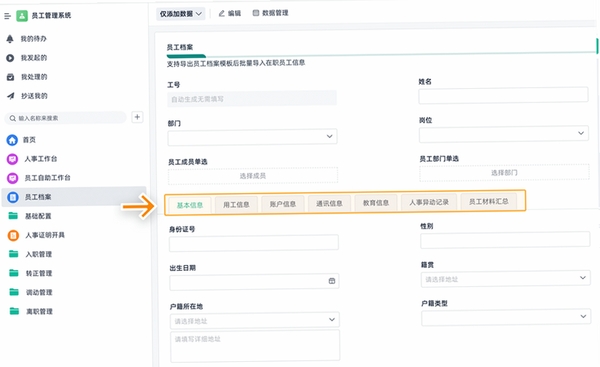Click the 性别 input field

pos(505,240)
